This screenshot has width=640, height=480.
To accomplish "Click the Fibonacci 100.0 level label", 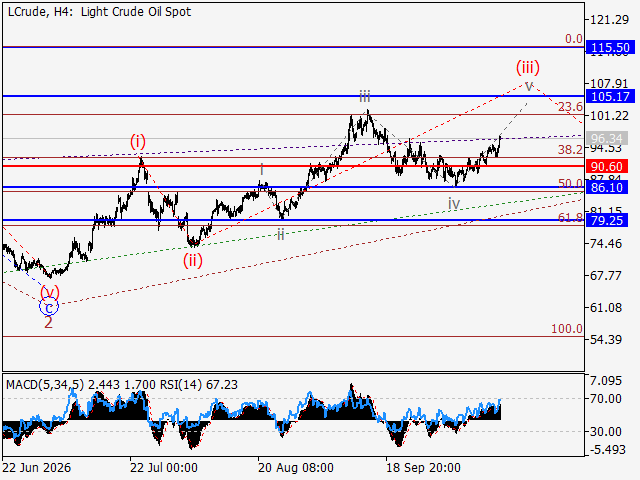I will pyautogui.click(x=567, y=329).
